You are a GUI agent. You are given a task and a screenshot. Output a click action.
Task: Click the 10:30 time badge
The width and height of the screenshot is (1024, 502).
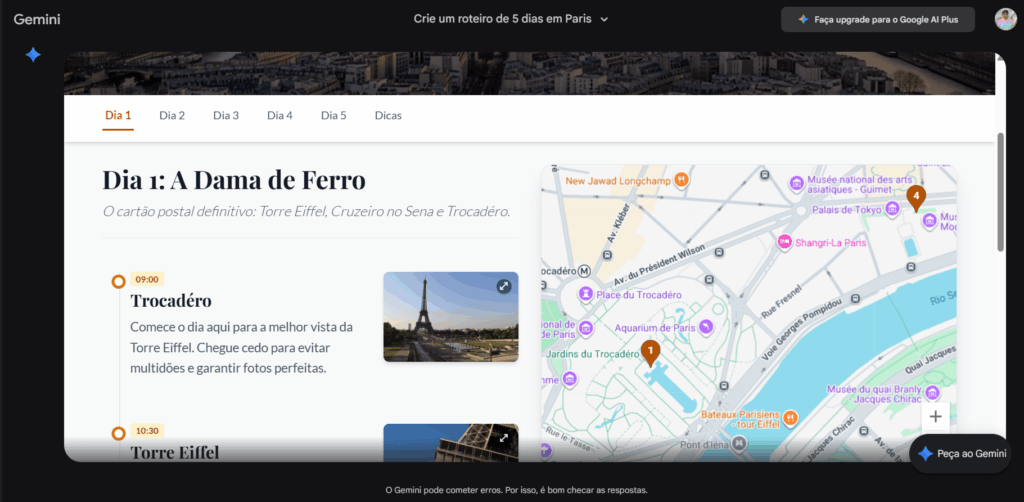pyautogui.click(x=147, y=431)
